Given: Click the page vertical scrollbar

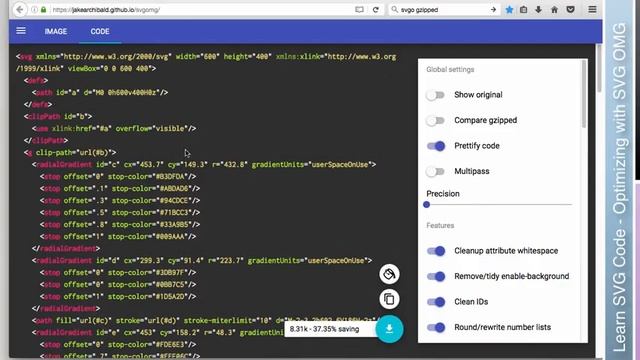Looking at the screenshot, I should coord(599,69).
